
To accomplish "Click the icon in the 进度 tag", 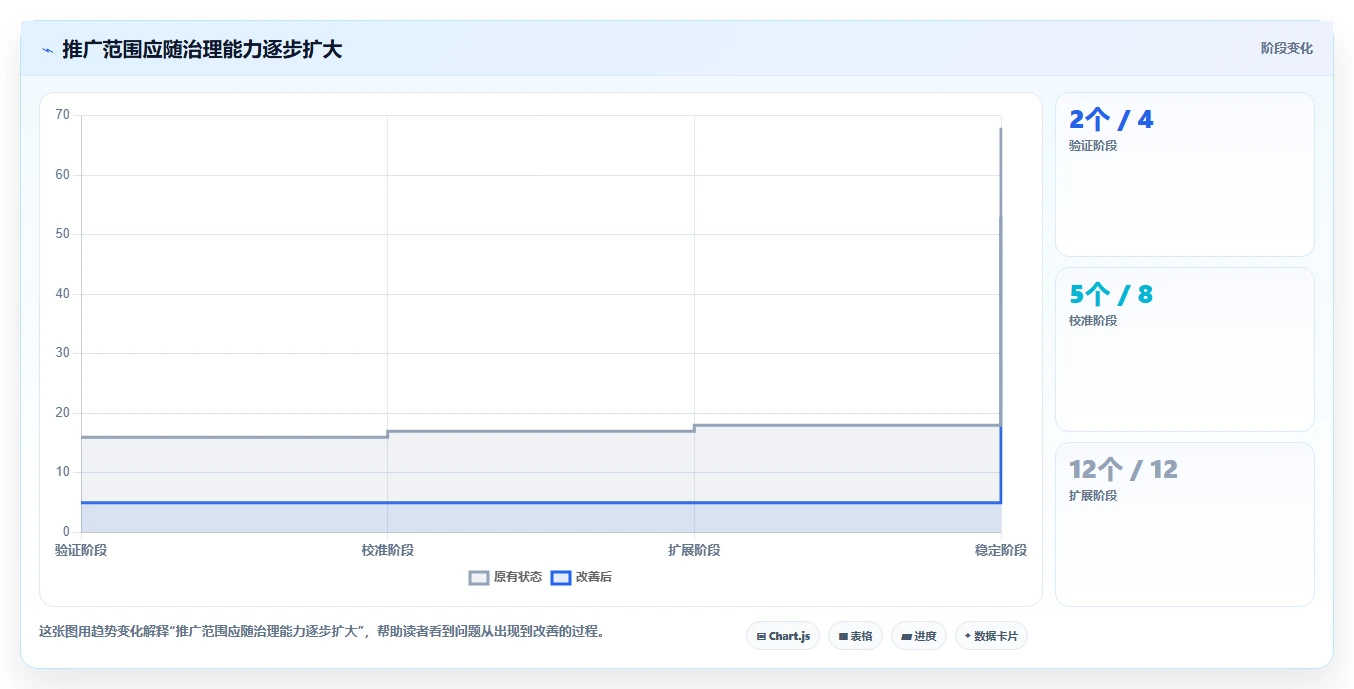I will click(906, 636).
